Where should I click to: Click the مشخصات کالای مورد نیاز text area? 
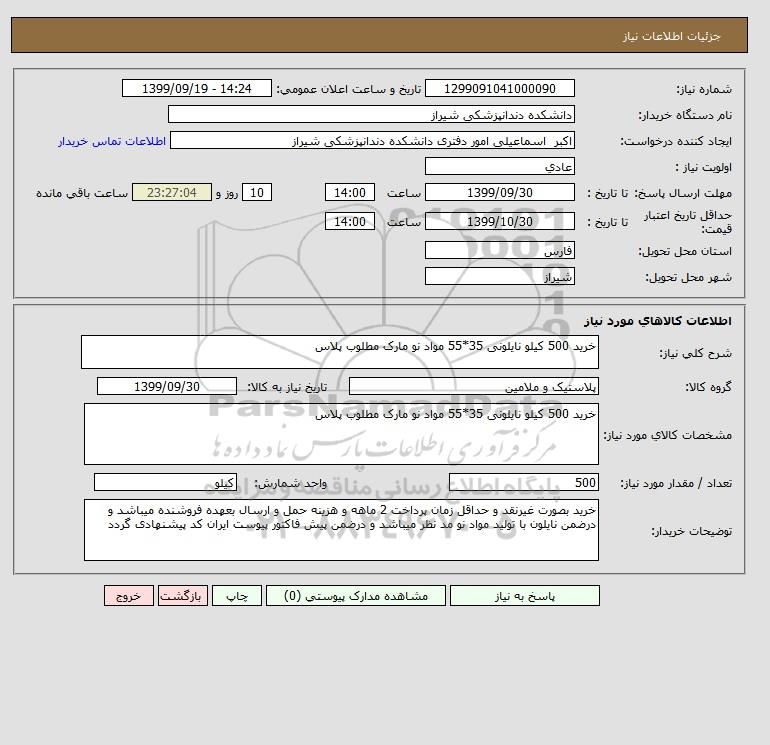pos(341,434)
